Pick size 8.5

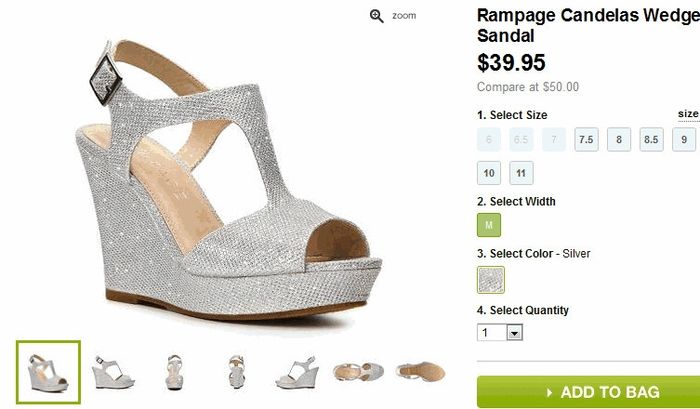tap(652, 140)
